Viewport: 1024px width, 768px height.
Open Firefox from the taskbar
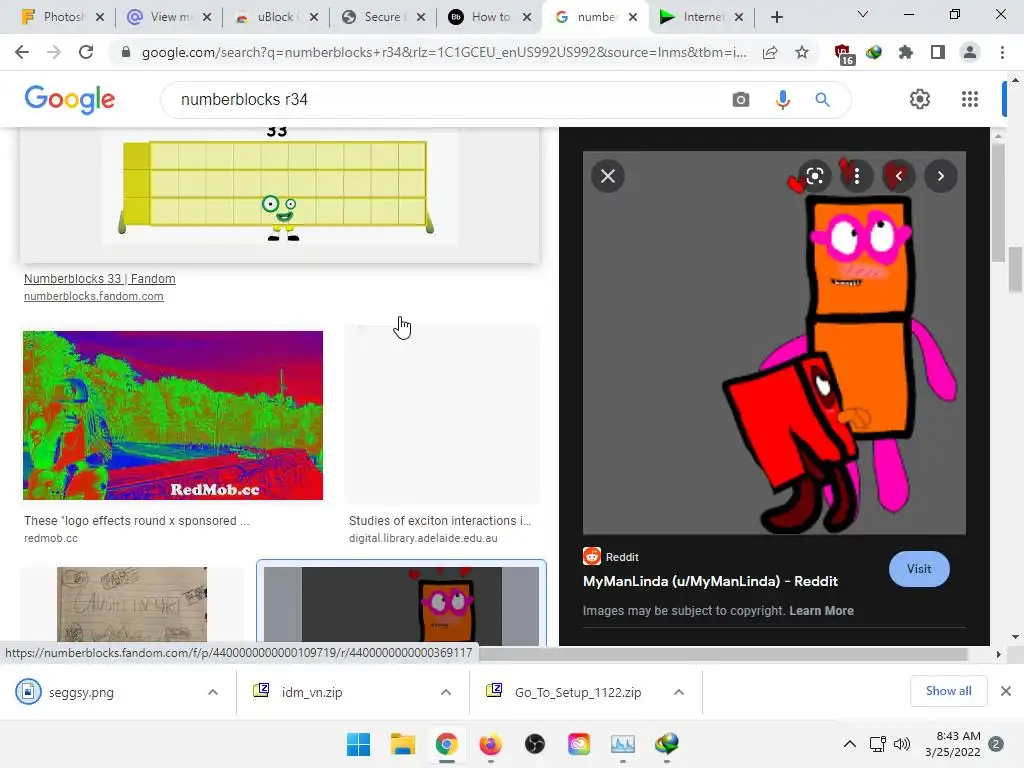tap(490, 744)
